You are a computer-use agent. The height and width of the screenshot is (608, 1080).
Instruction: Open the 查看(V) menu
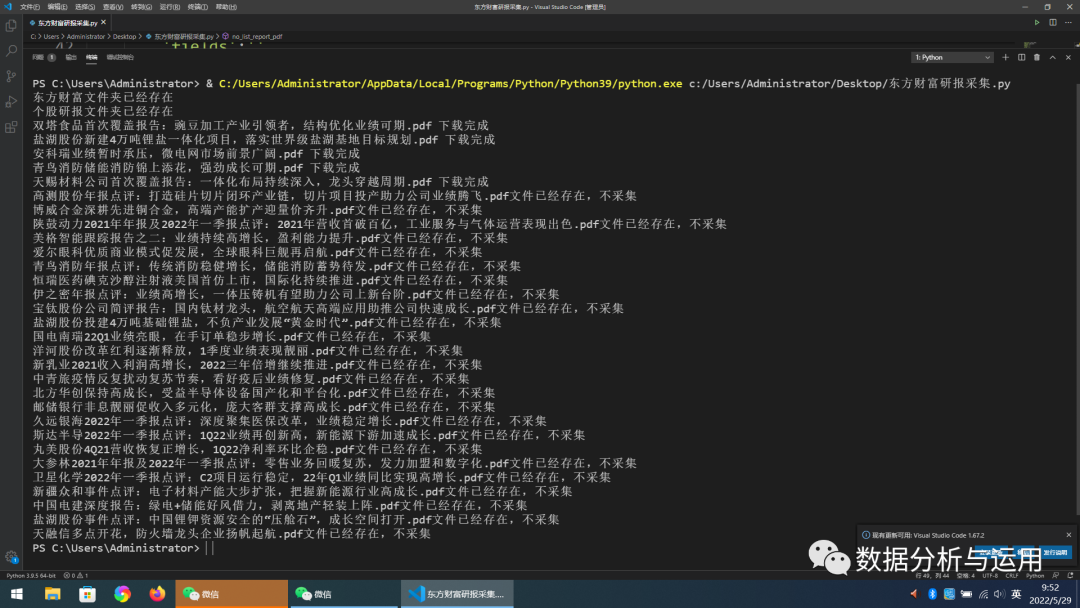tap(113, 7)
